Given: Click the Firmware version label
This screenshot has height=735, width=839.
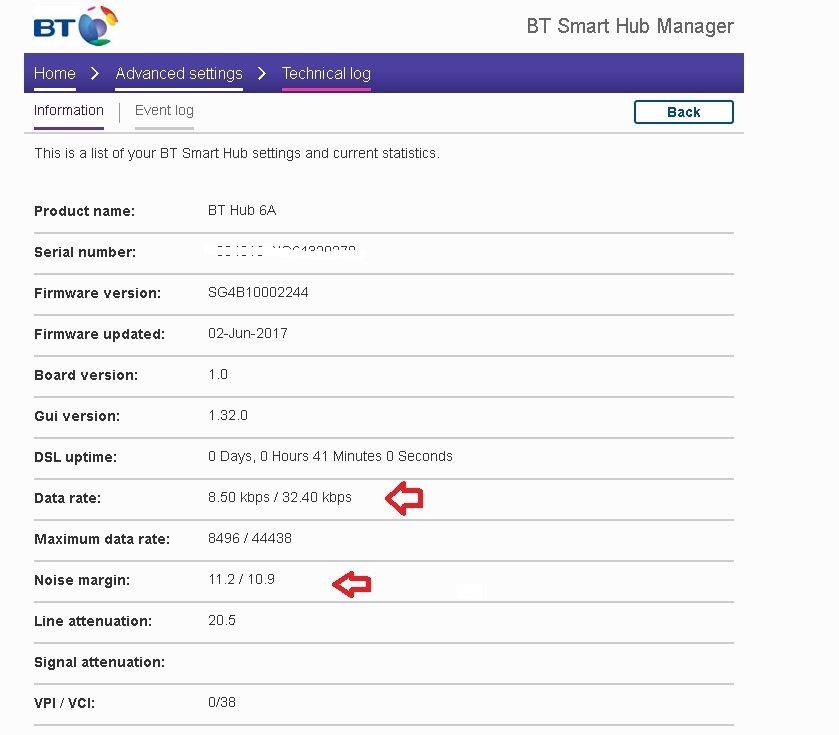Looking at the screenshot, I should tap(97, 293).
